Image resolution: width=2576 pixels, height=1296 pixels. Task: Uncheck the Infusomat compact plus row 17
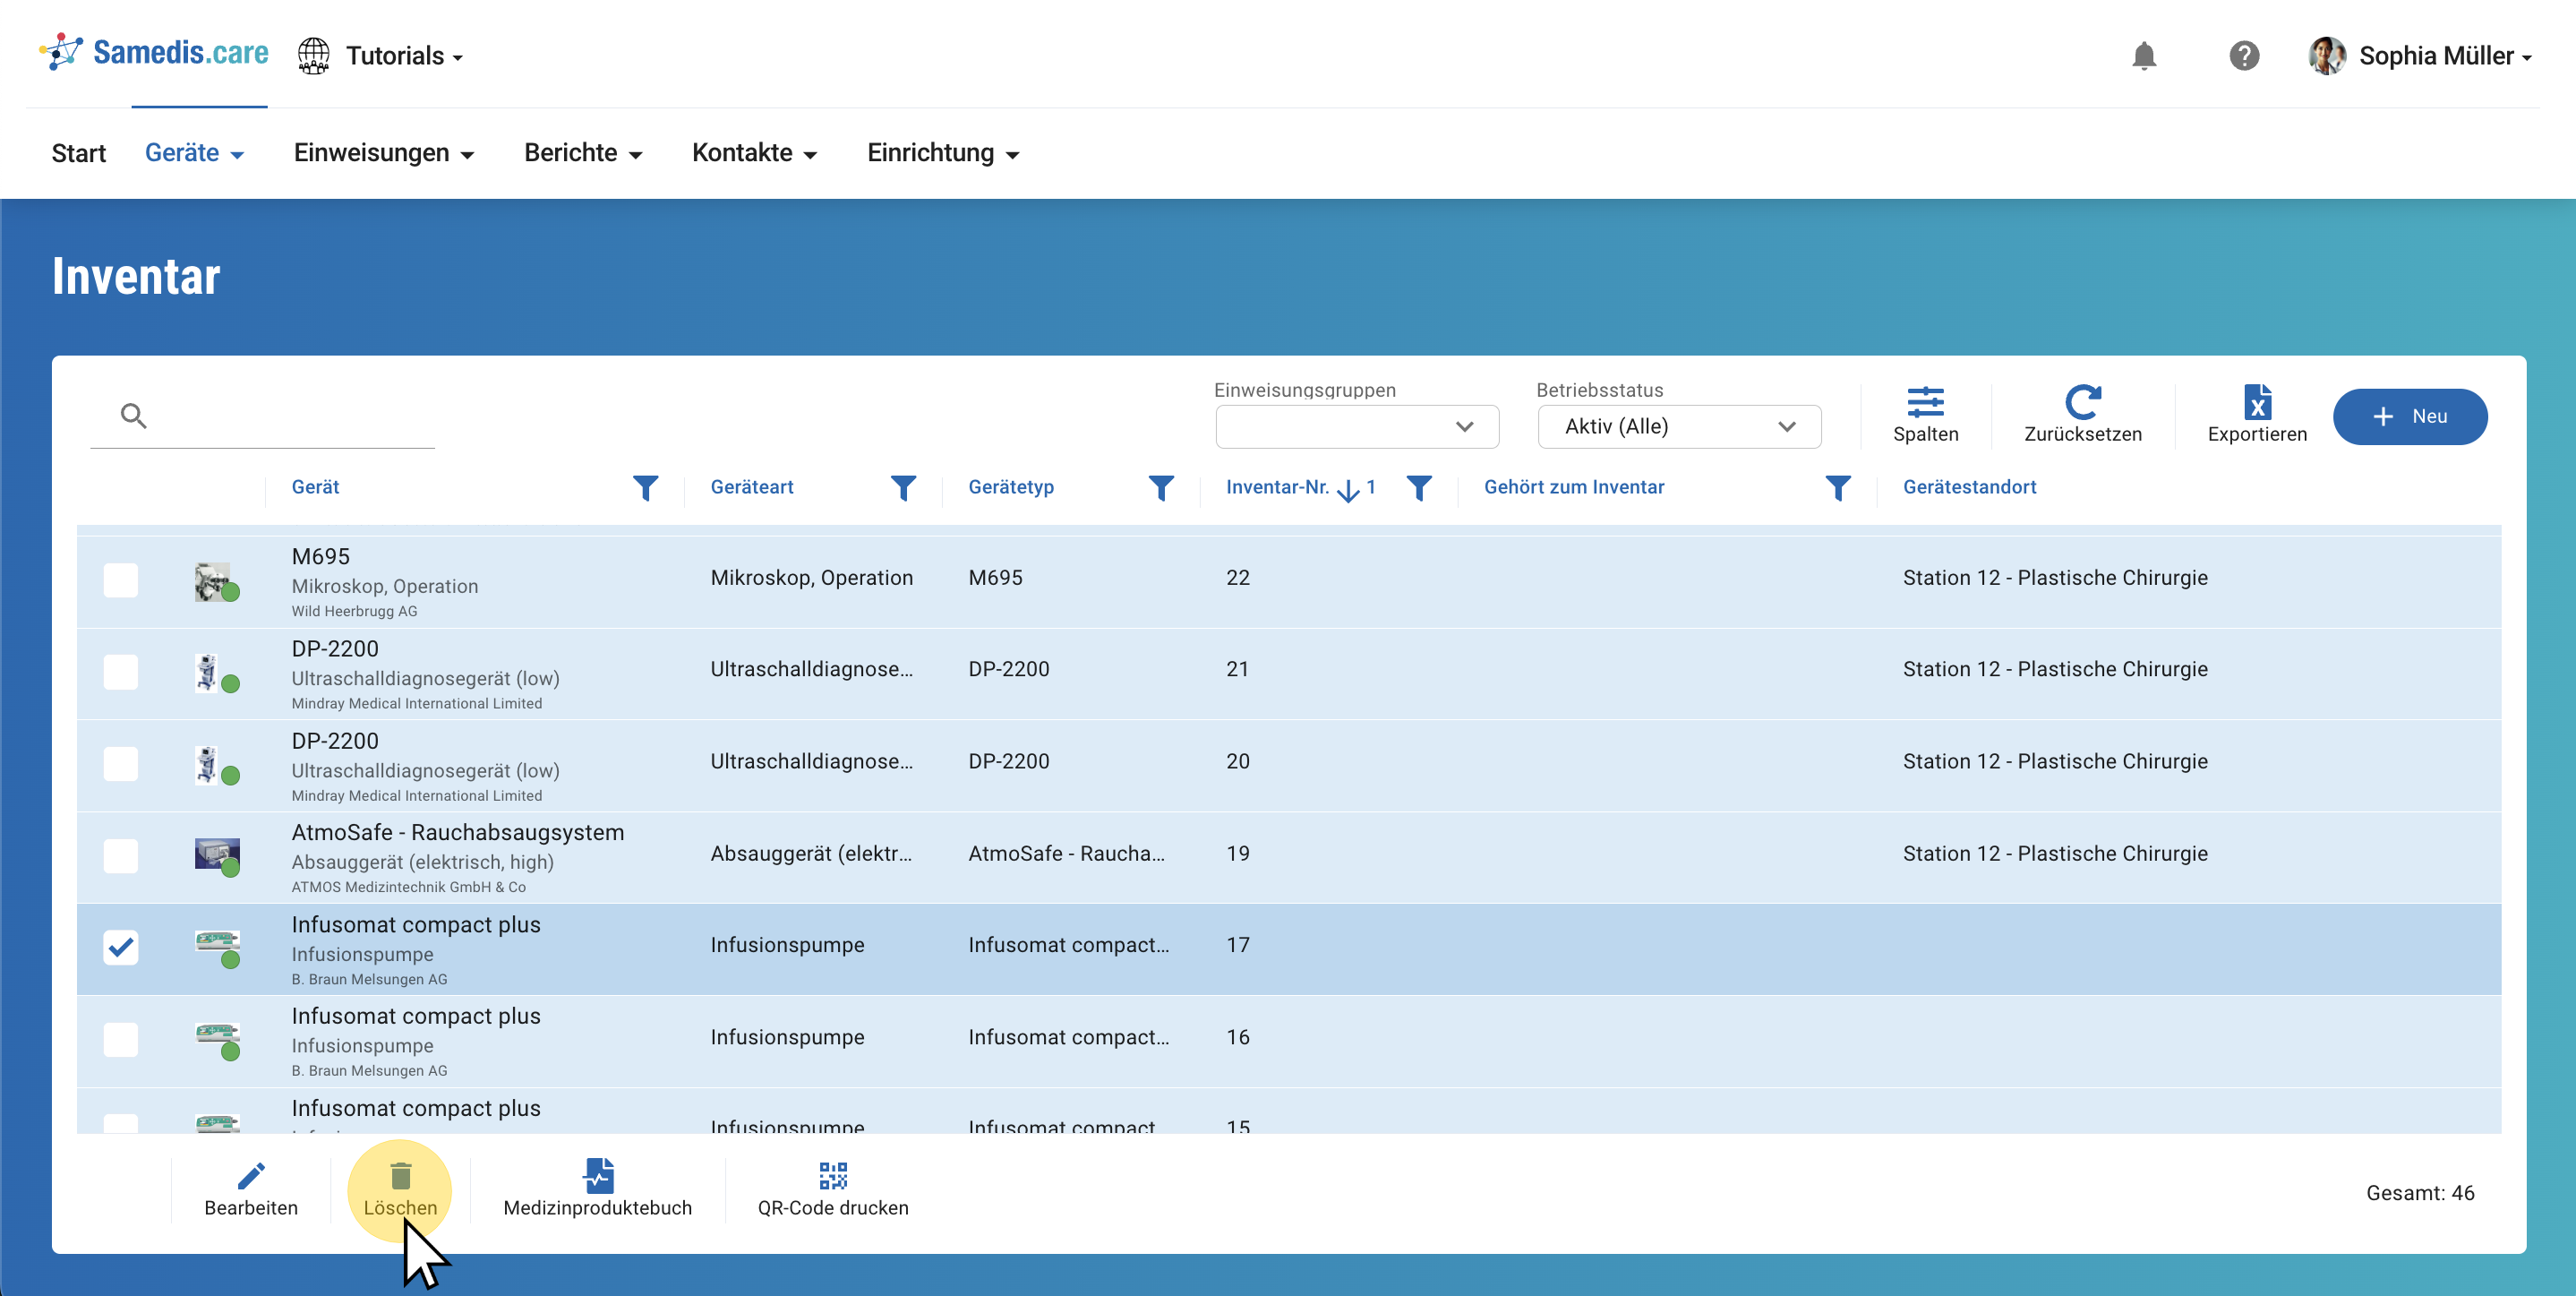pos(121,946)
